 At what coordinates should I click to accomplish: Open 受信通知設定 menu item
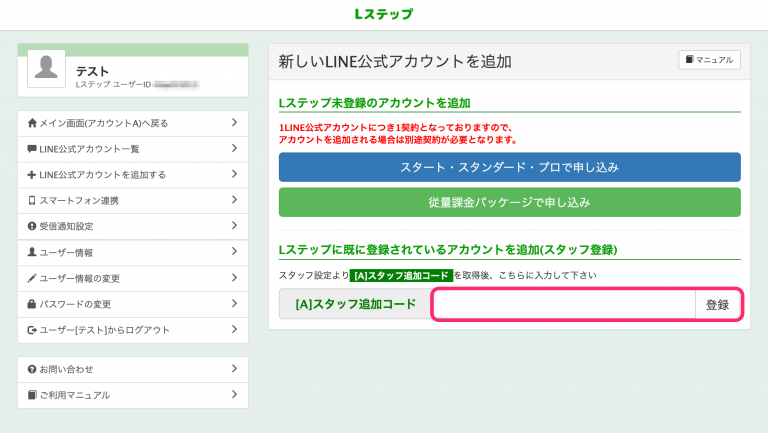click(x=133, y=226)
